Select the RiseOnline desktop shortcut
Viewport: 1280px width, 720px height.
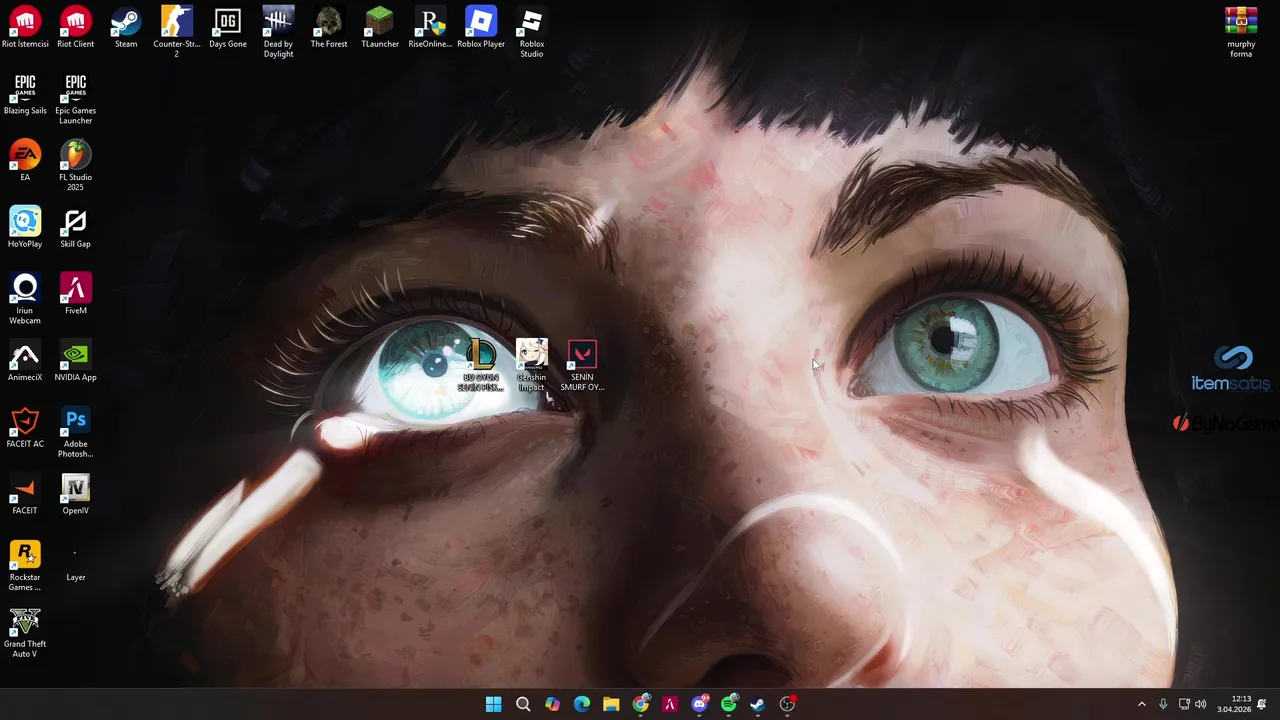tap(430, 28)
